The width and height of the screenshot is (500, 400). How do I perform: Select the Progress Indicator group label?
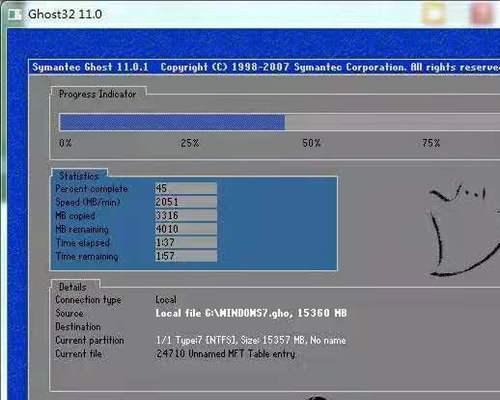pos(97,94)
